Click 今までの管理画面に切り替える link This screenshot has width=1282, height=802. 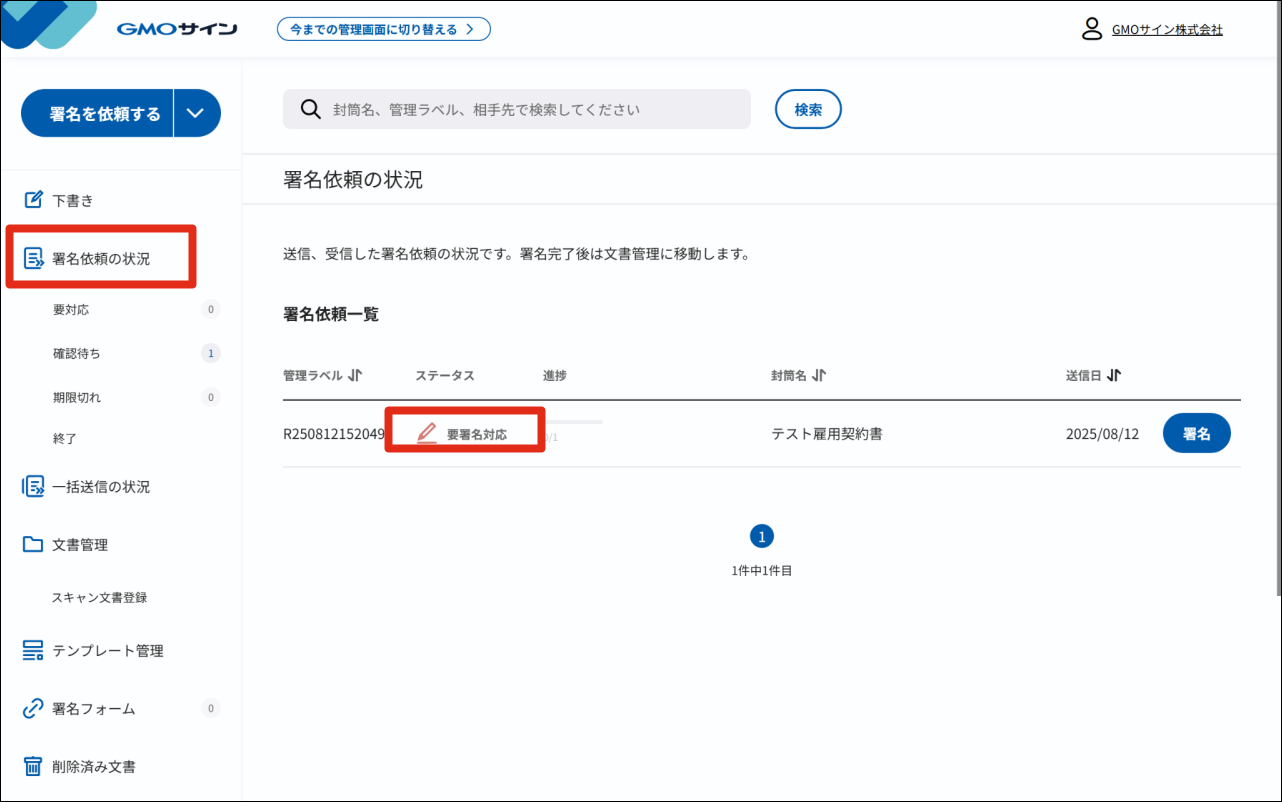(383, 29)
